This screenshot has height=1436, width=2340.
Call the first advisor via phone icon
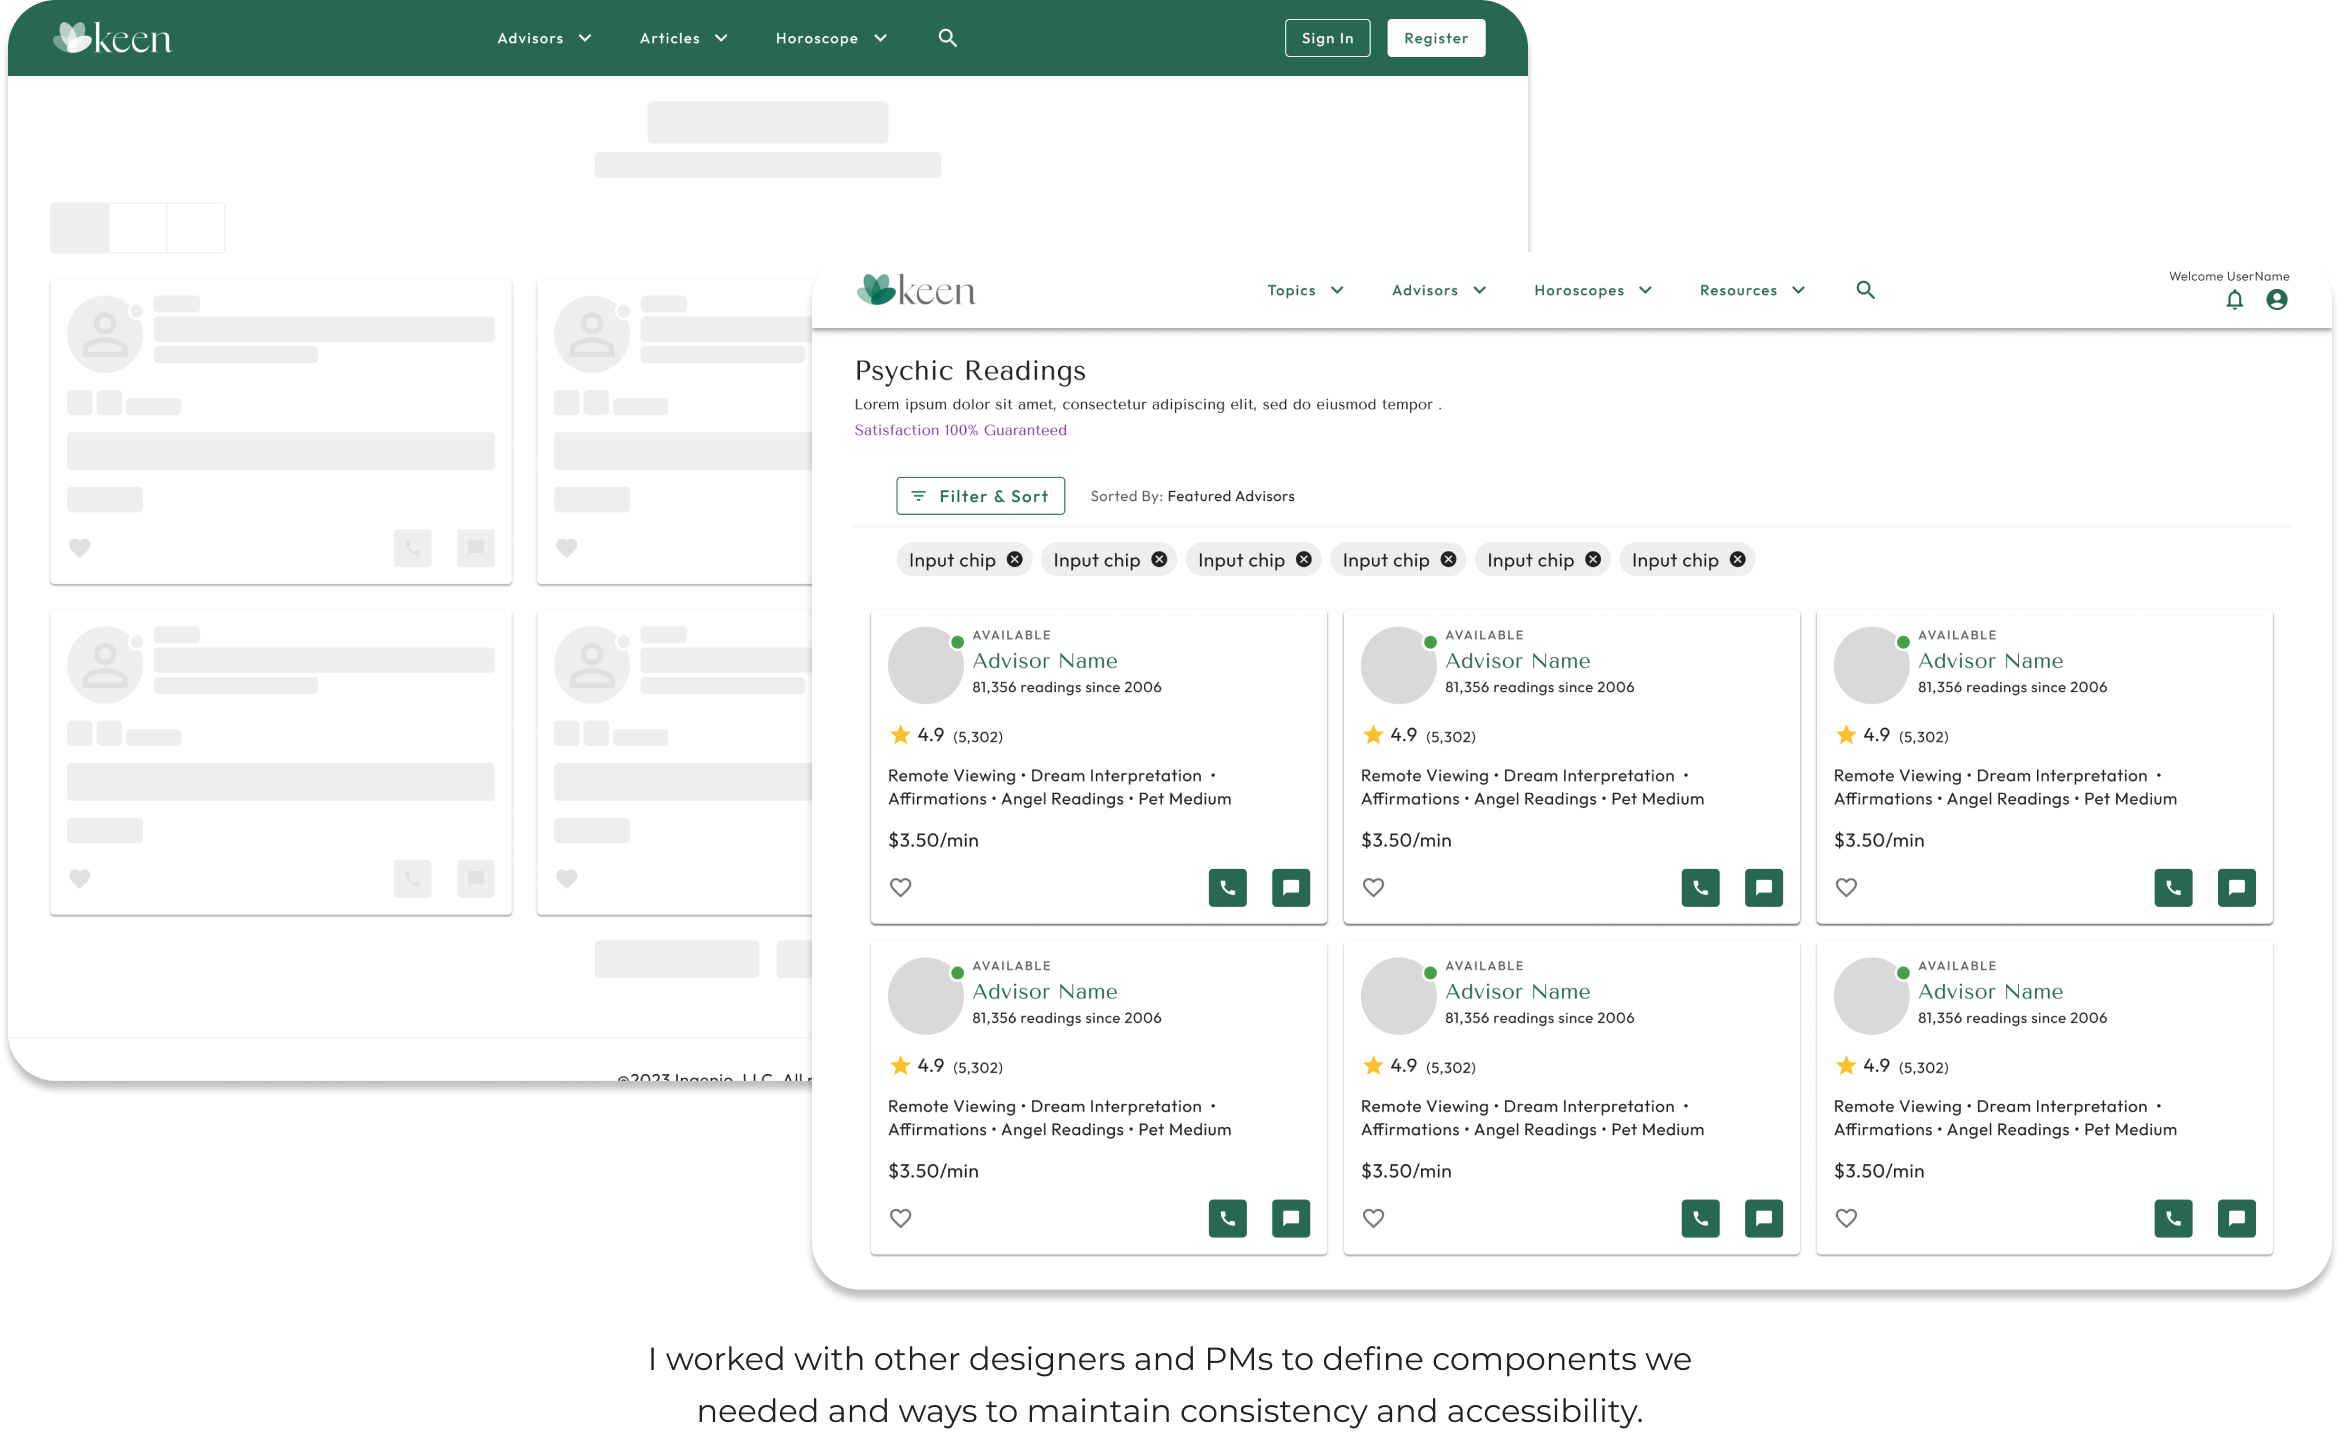coord(1227,887)
